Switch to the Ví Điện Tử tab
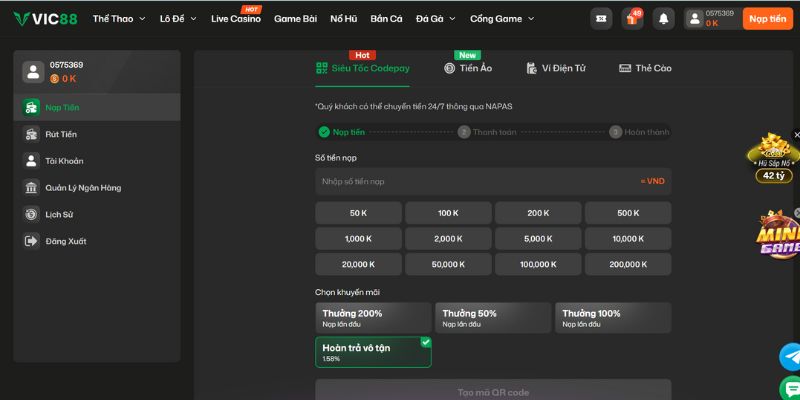800x400 pixels. click(558, 68)
